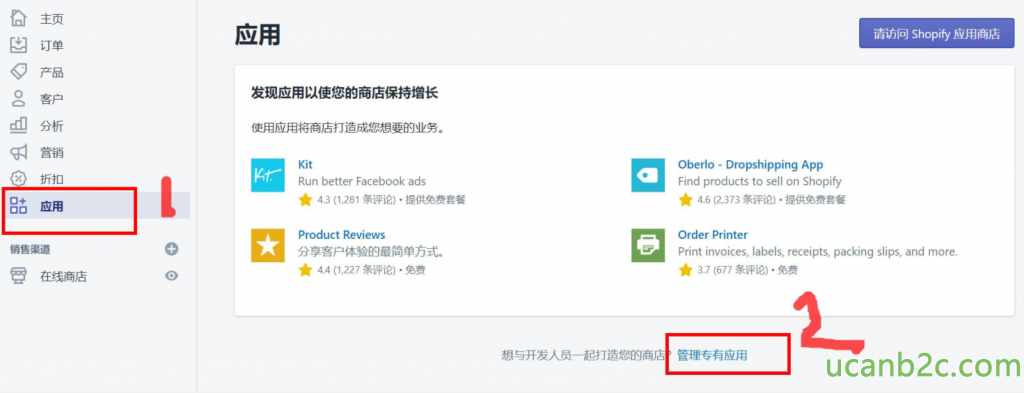Viewport: 1024px width, 393px height.
Task: Click the Home house icon in sidebar
Action: [19, 18]
